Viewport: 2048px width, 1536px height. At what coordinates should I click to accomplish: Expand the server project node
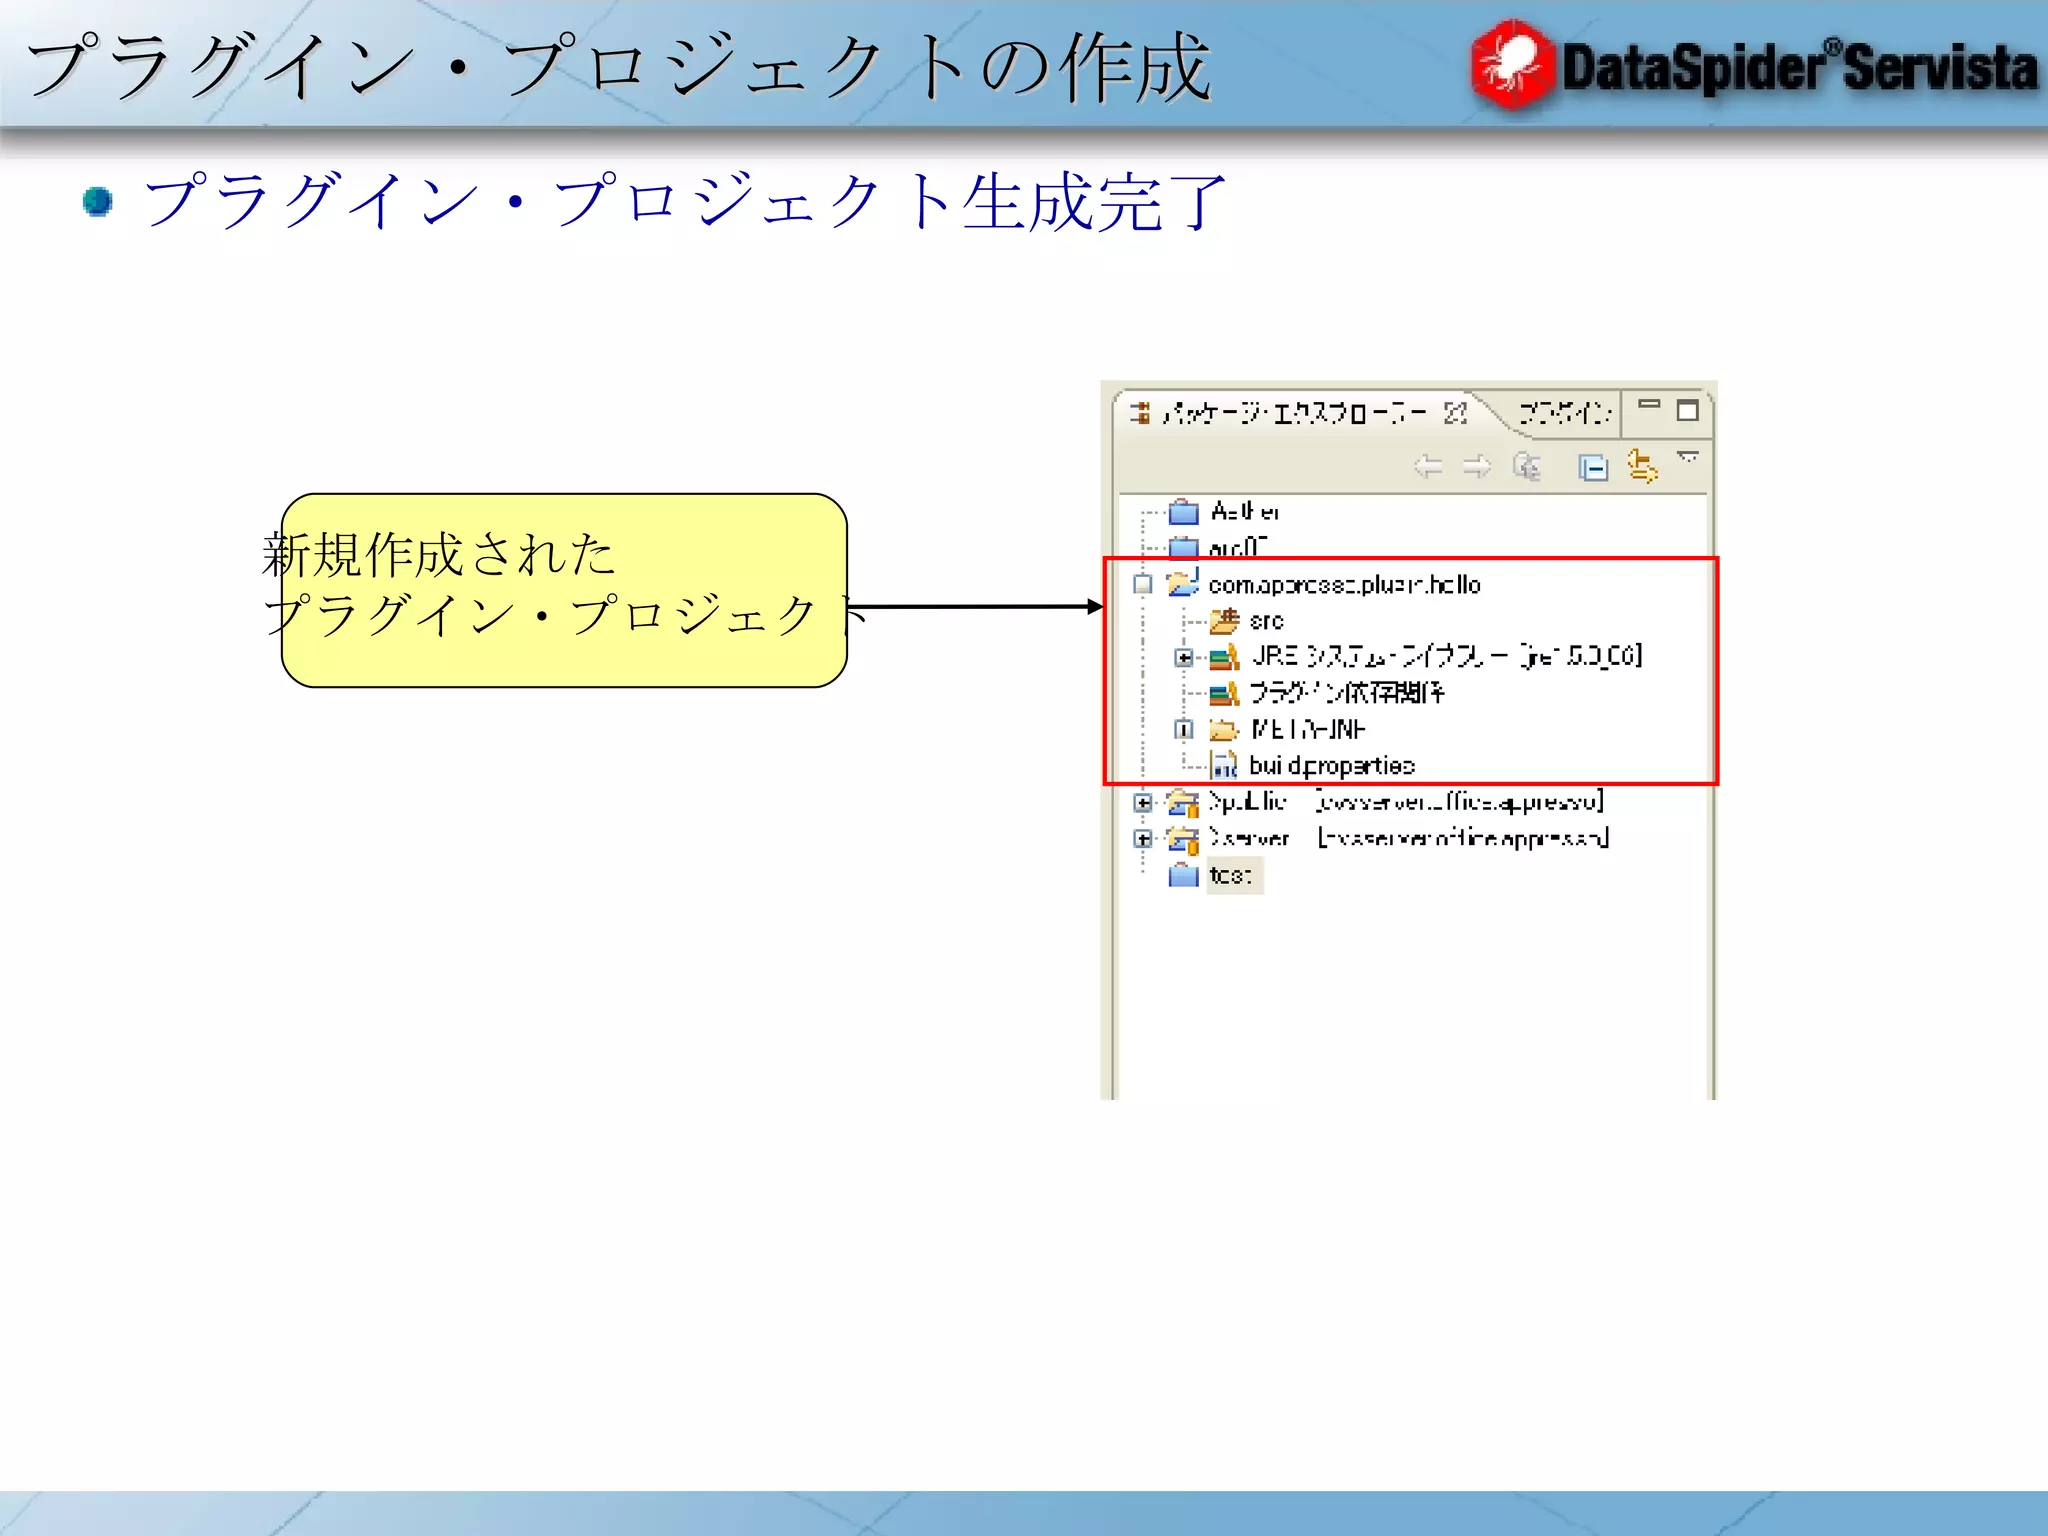[1143, 838]
